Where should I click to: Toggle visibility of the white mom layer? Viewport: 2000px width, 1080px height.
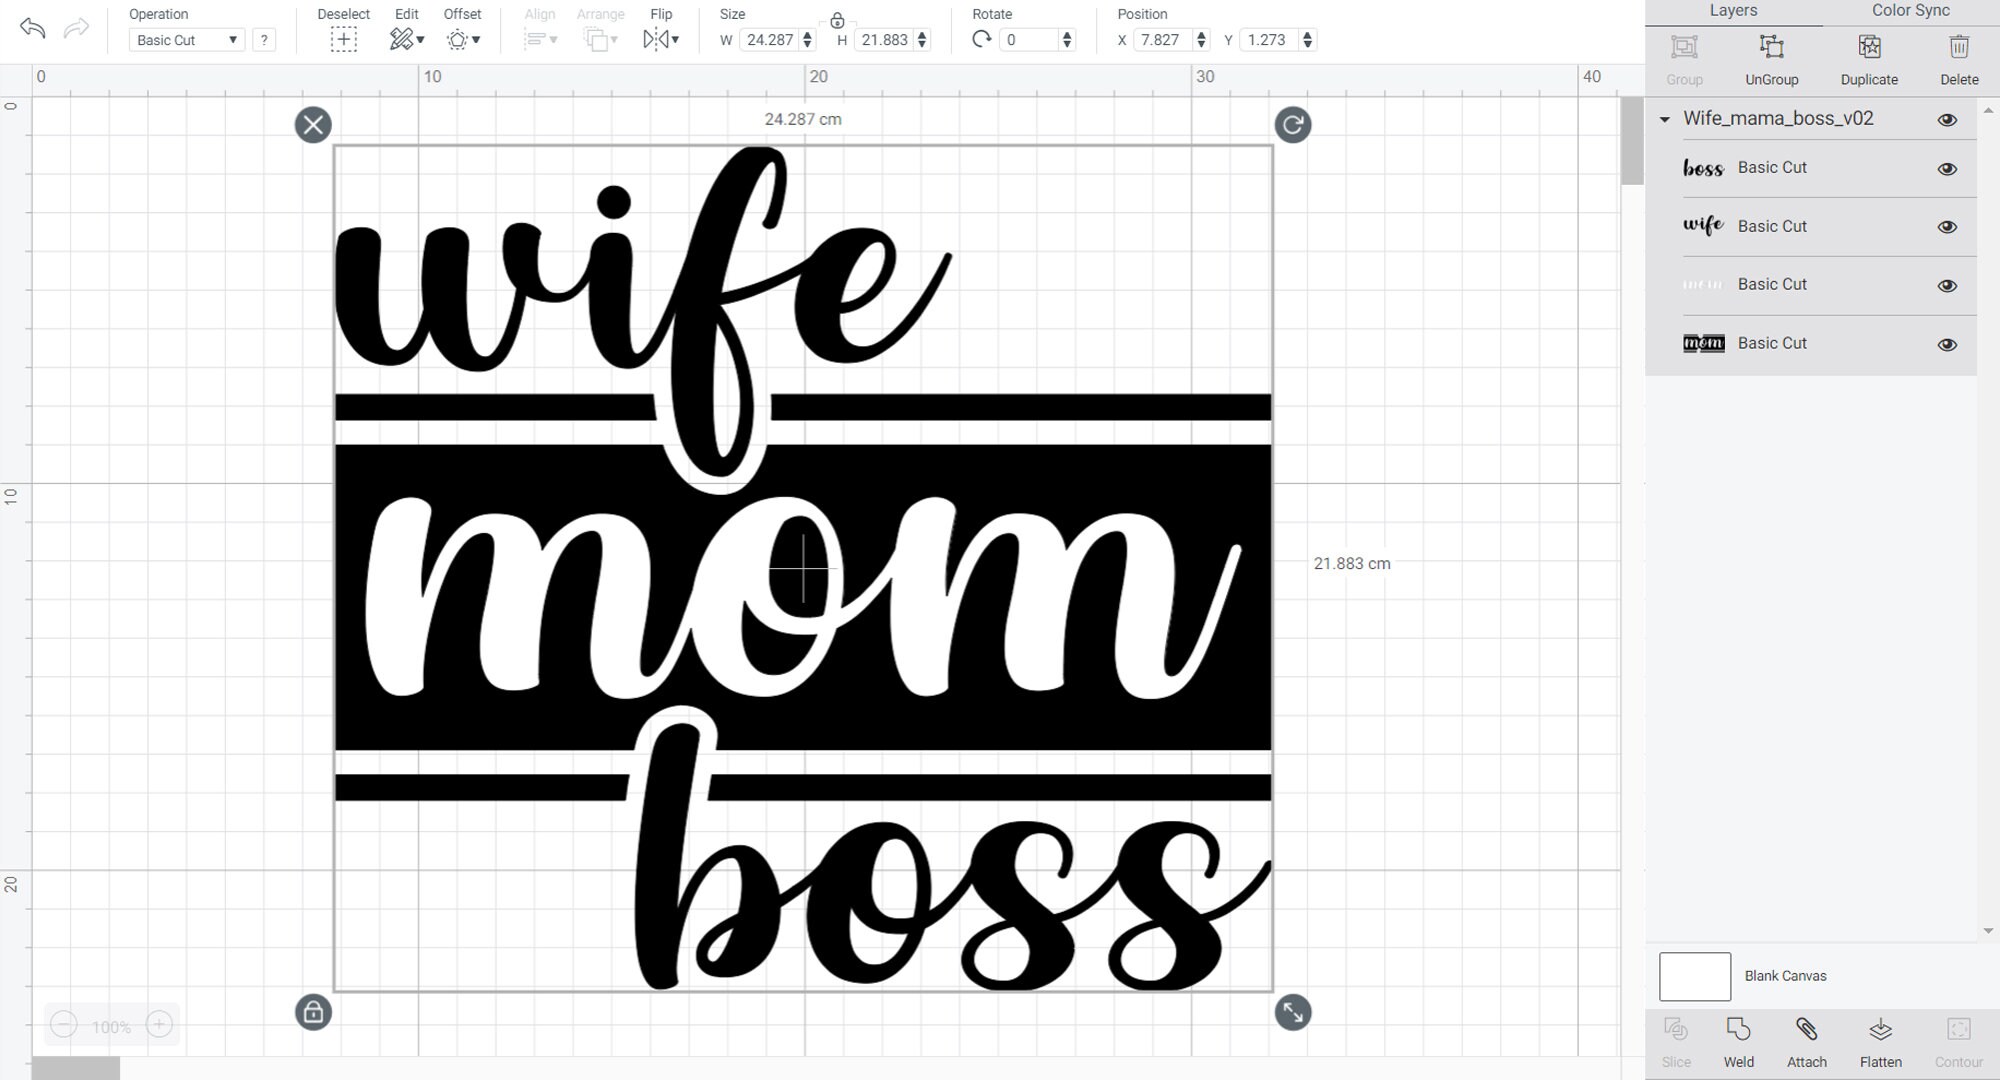[x=1947, y=286]
